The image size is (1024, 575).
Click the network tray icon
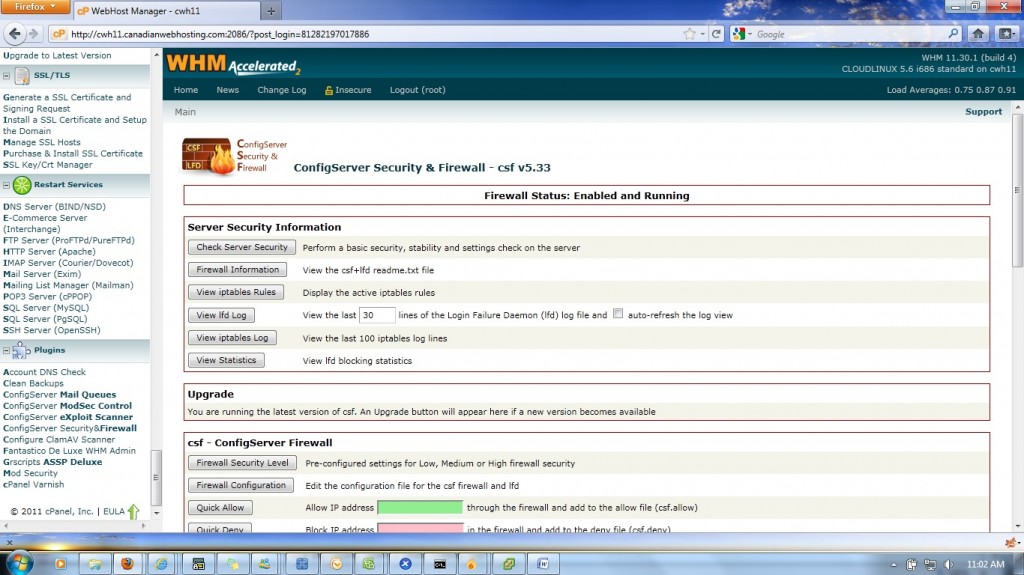point(930,564)
